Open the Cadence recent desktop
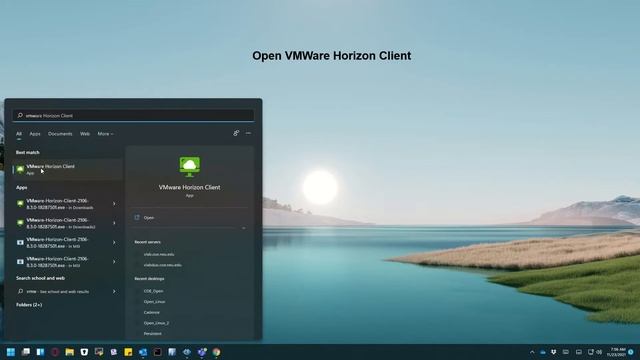This screenshot has height=360, width=640. [x=151, y=312]
